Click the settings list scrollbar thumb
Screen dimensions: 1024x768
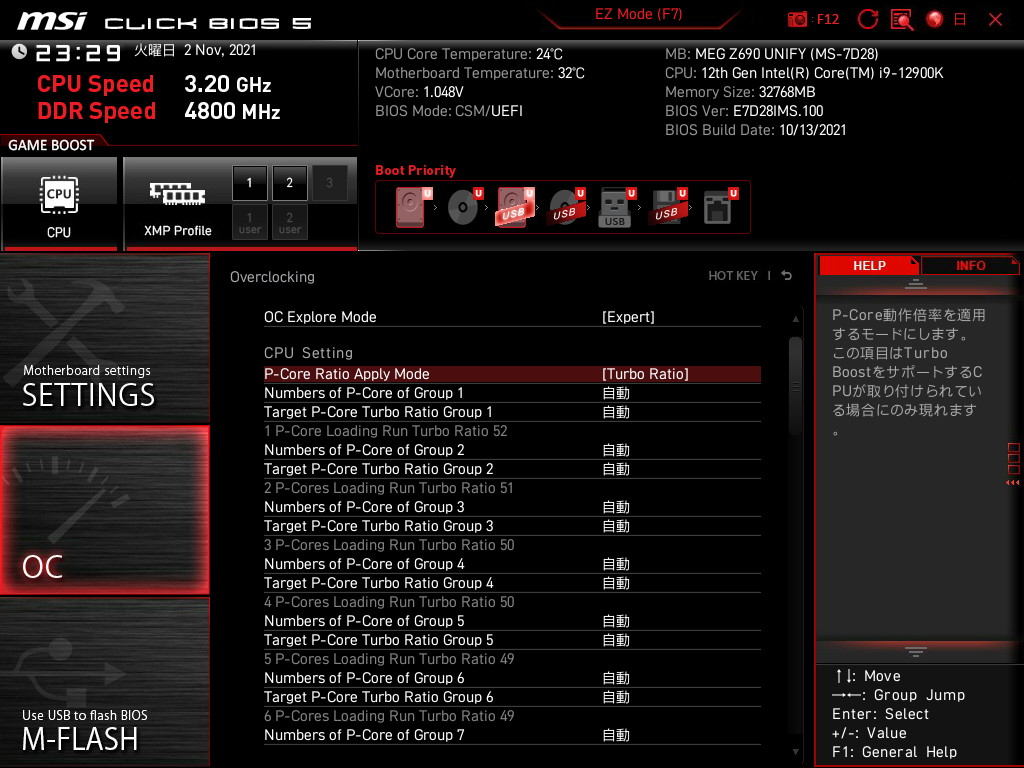[795, 386]
